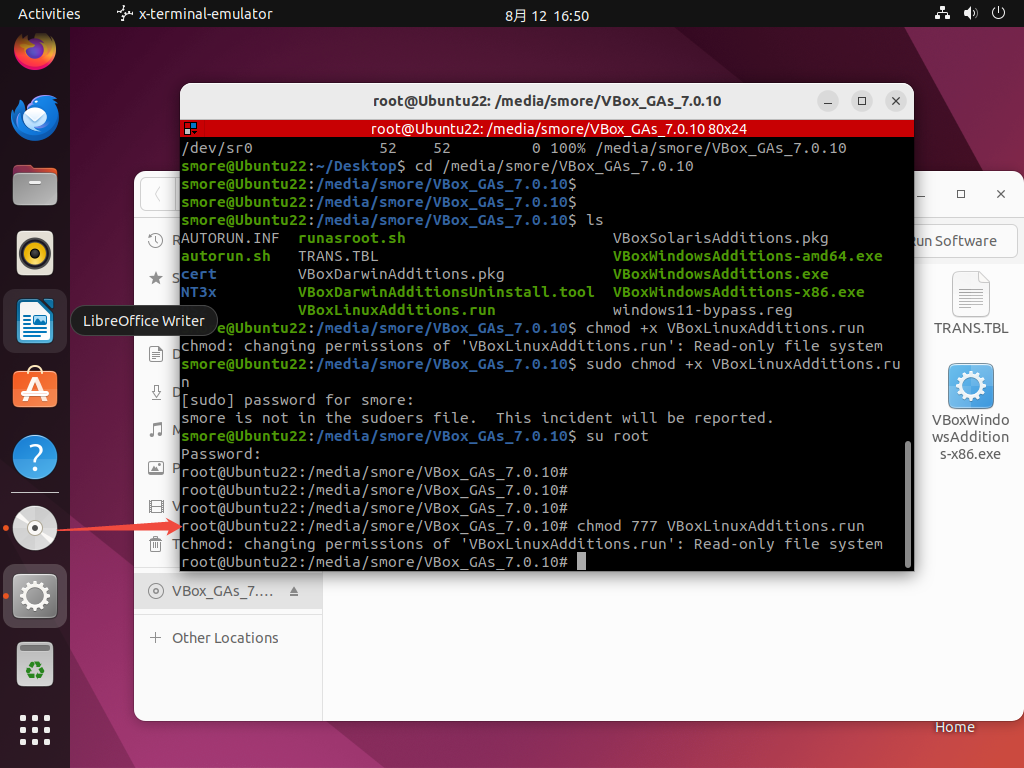
Task: Click 'autorun.sh' in the terminal listing
Action: pos(225,256)
